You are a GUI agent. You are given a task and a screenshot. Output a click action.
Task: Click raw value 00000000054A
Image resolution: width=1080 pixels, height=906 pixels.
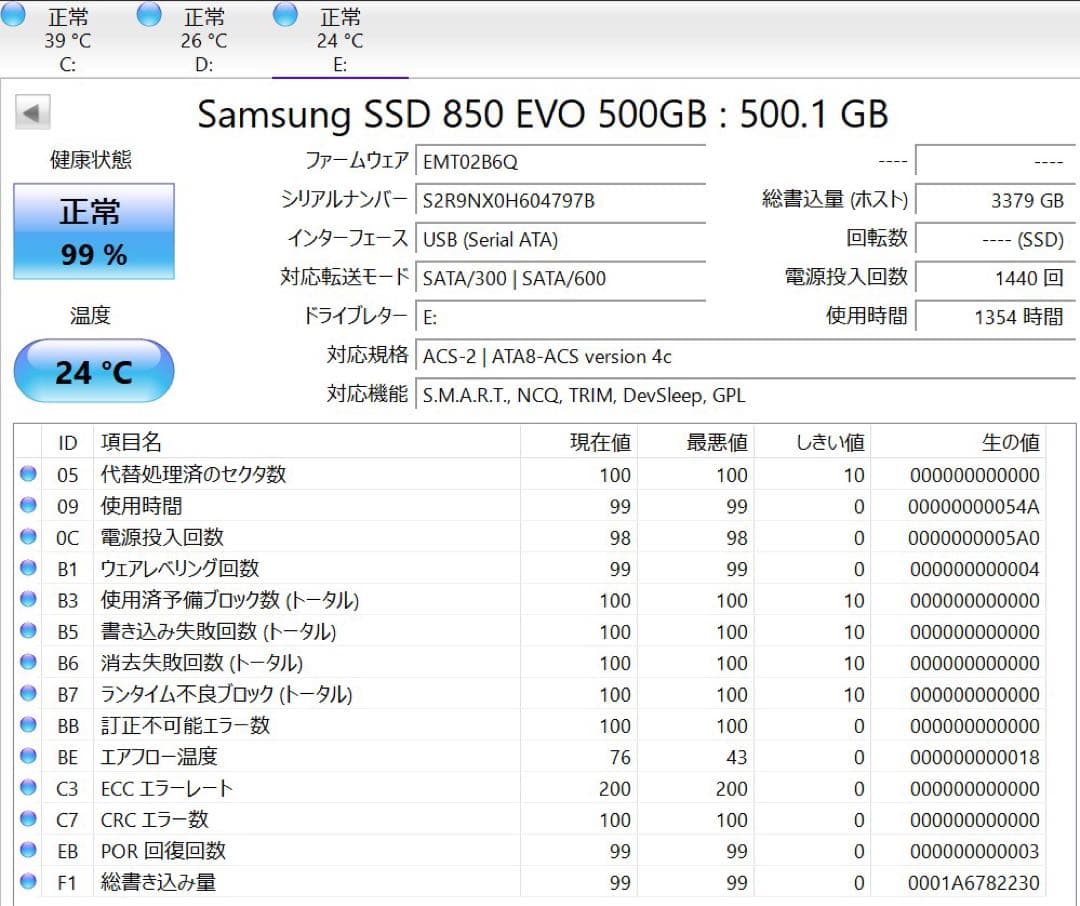pos(973,506)
